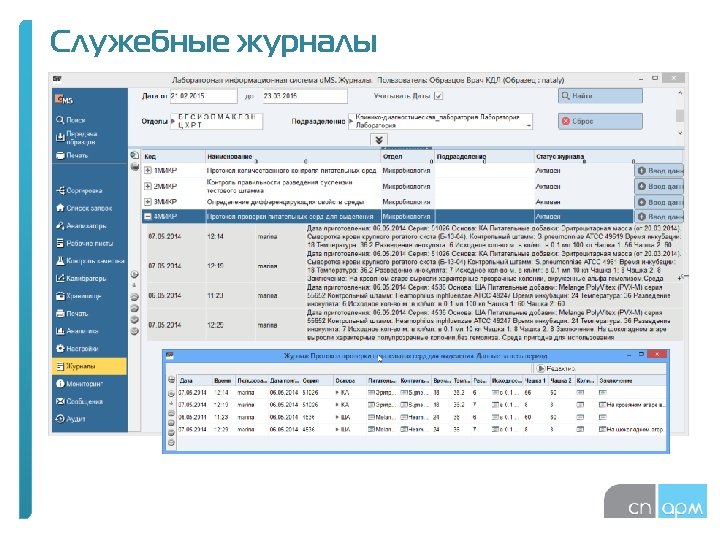Open Передача образцов sidebar item
Viewport: 720px width, 540px height.
pyautogui.click(x=76, y=138)
